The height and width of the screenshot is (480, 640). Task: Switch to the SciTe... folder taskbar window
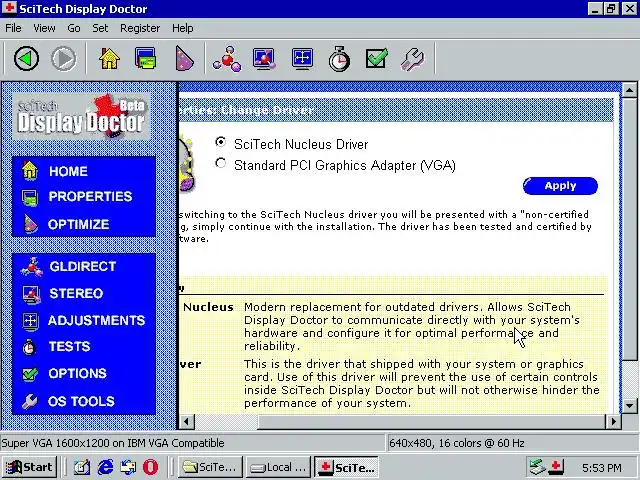211,467
